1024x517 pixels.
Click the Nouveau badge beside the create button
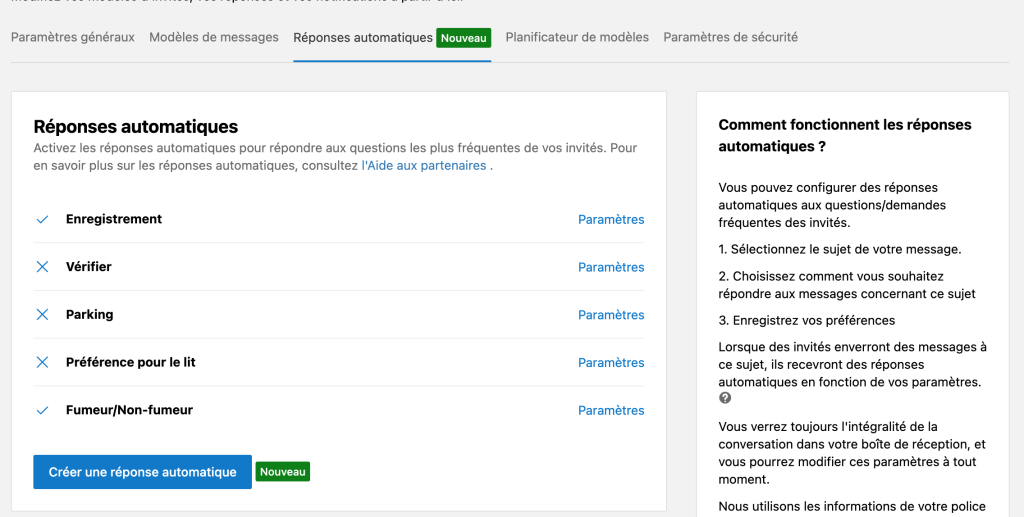coord(283,472)
